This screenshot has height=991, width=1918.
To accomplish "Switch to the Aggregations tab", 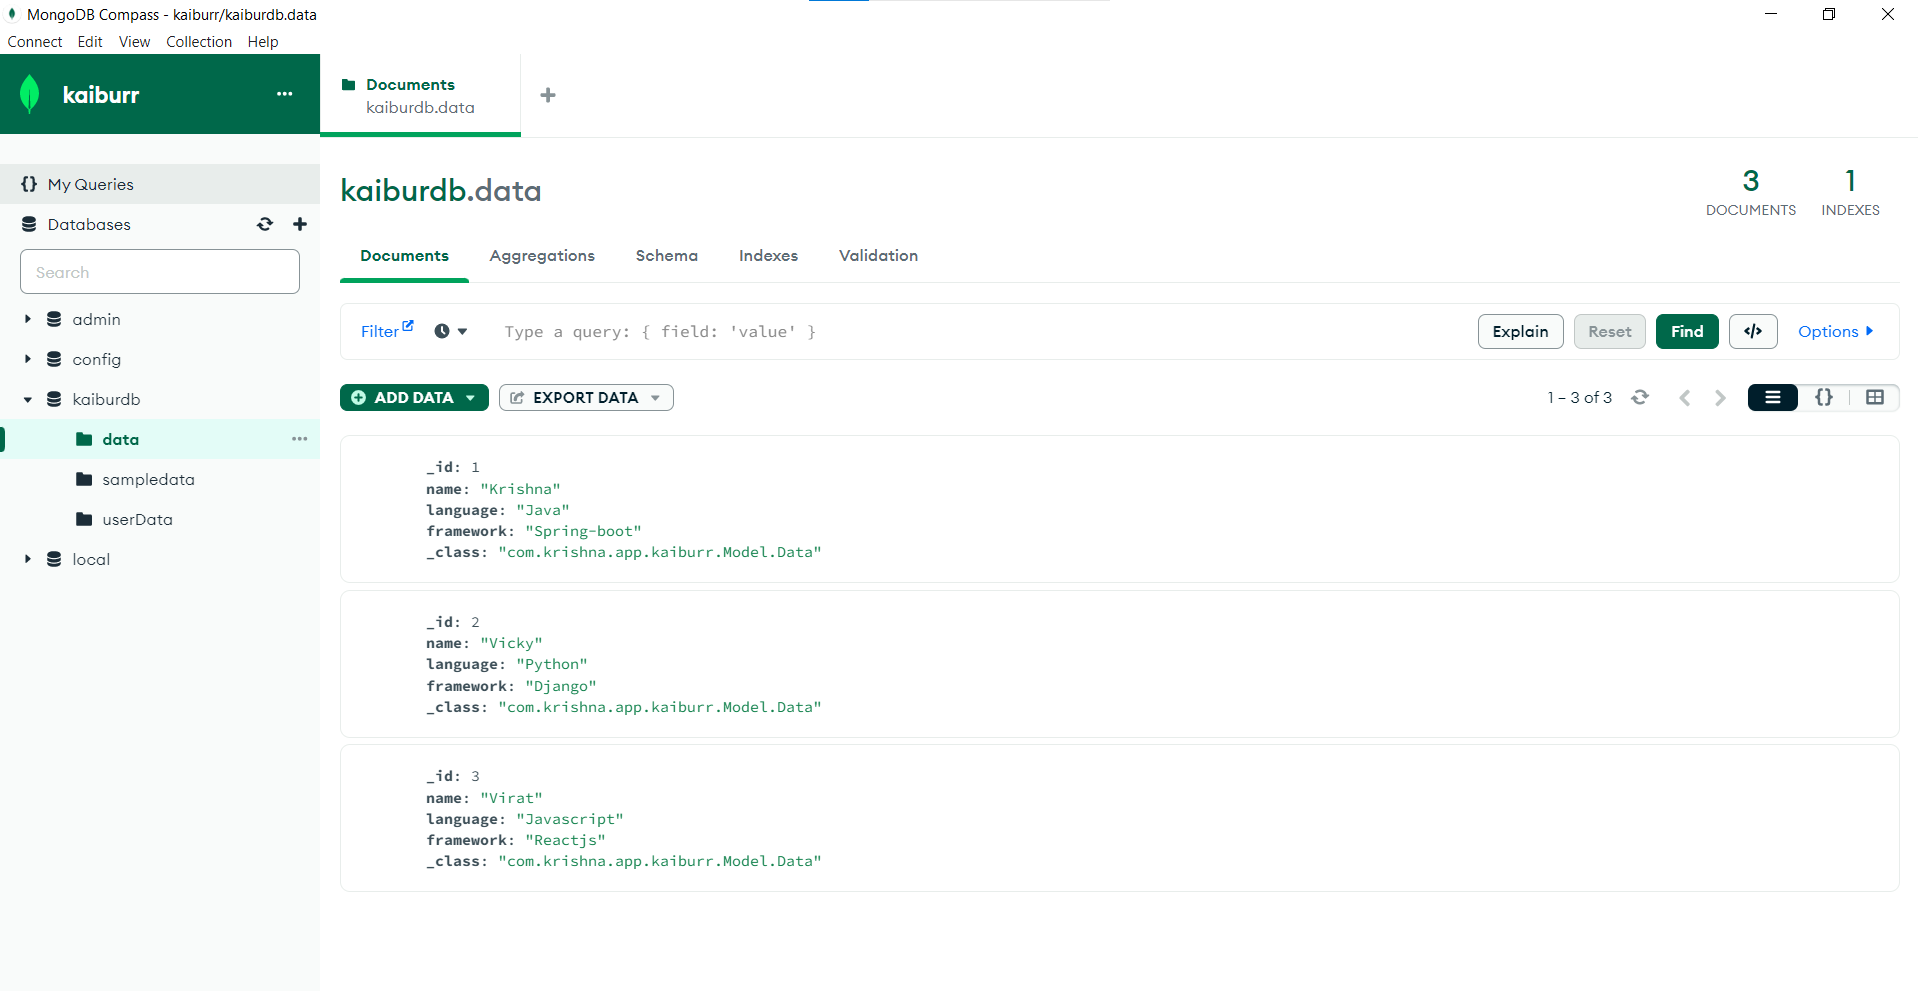I will 542,256.
